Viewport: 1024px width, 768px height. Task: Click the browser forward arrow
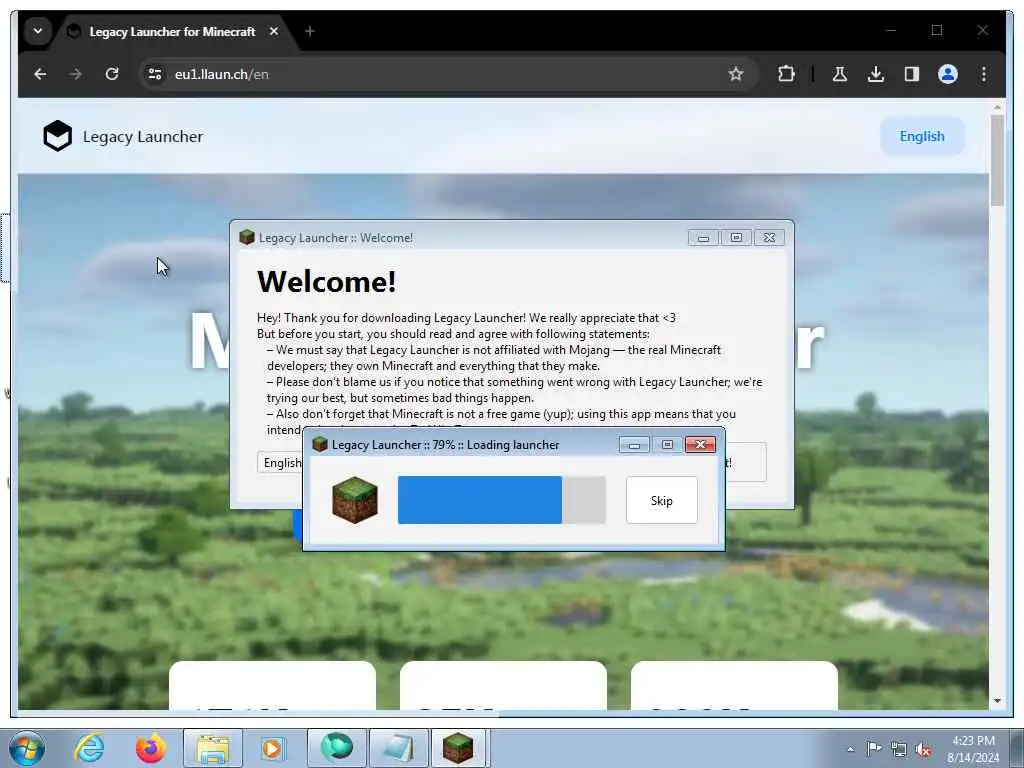tap(76, 74)
